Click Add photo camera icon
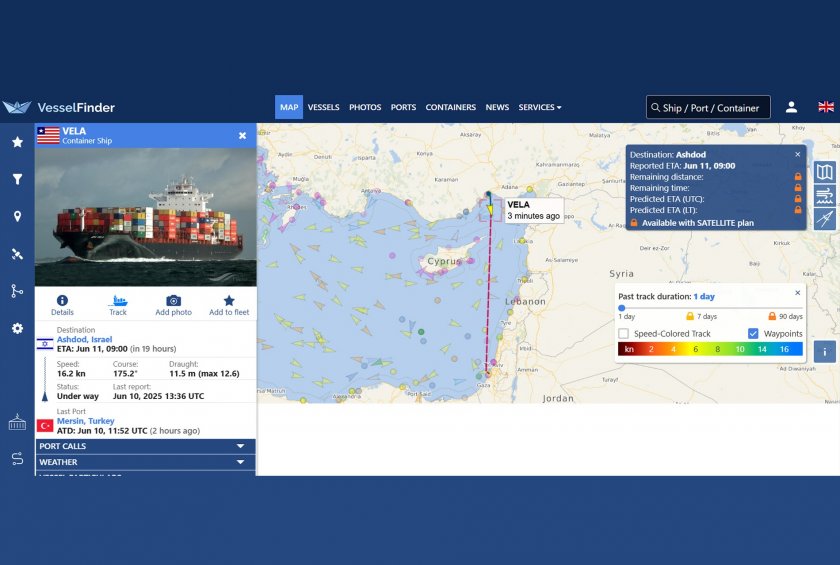 pyautogui.click(x=174, y=300)
